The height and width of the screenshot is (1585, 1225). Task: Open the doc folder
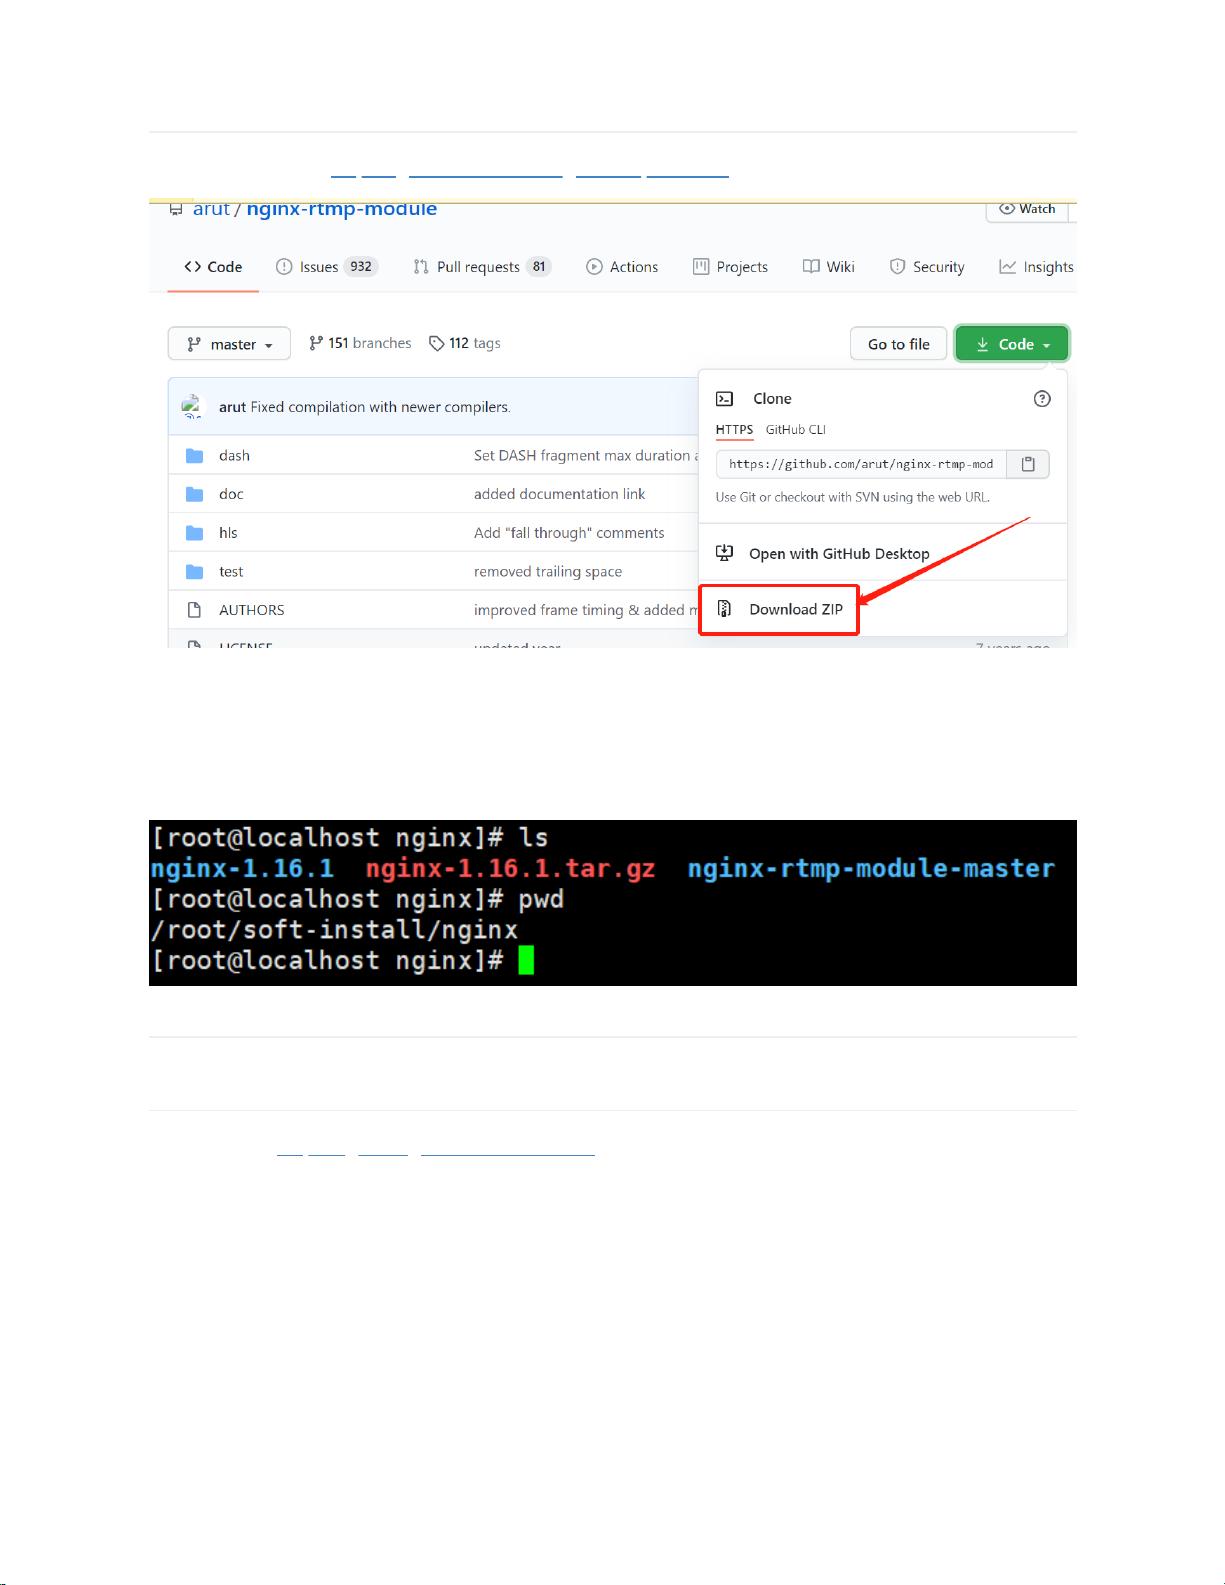click(231, 494)
